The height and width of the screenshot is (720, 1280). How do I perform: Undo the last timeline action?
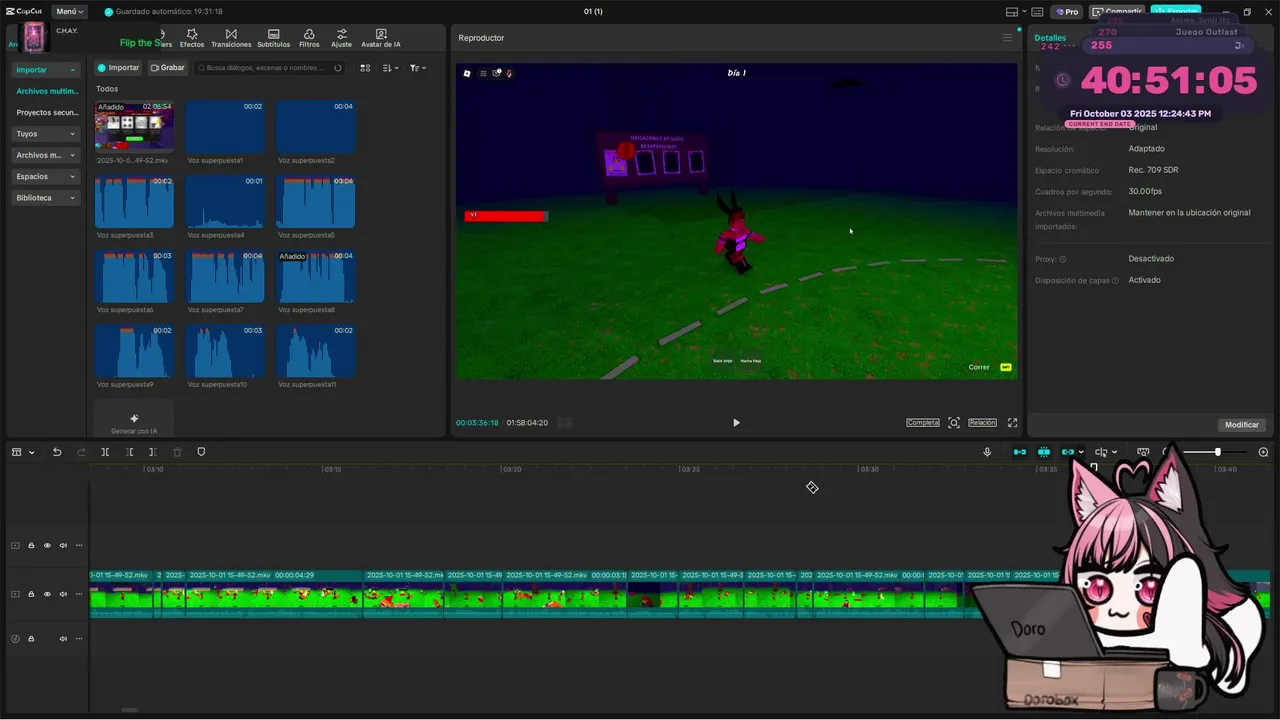pos(57,452)
